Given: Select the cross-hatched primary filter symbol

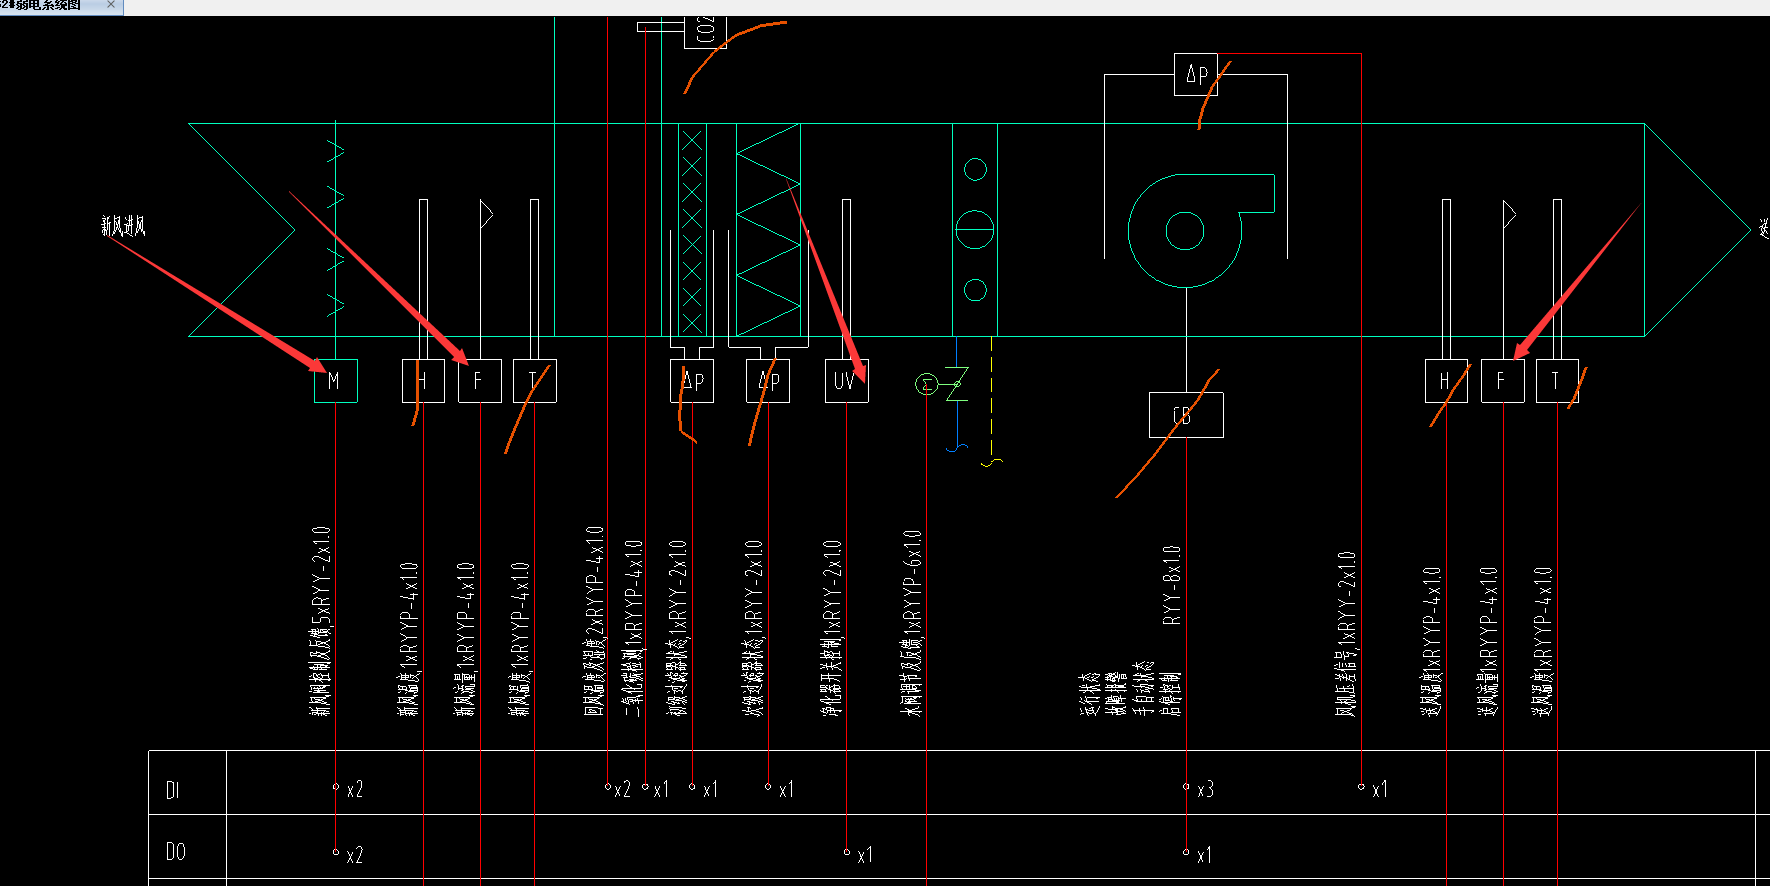Looking at the screenshot, I should 692,230.
